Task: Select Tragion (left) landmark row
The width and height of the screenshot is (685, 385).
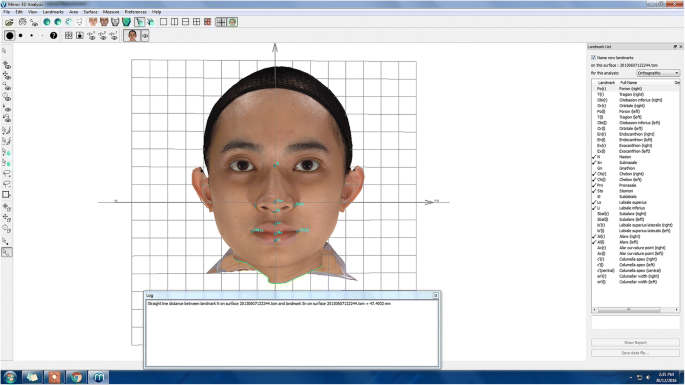Action: (x=636, y=117)
